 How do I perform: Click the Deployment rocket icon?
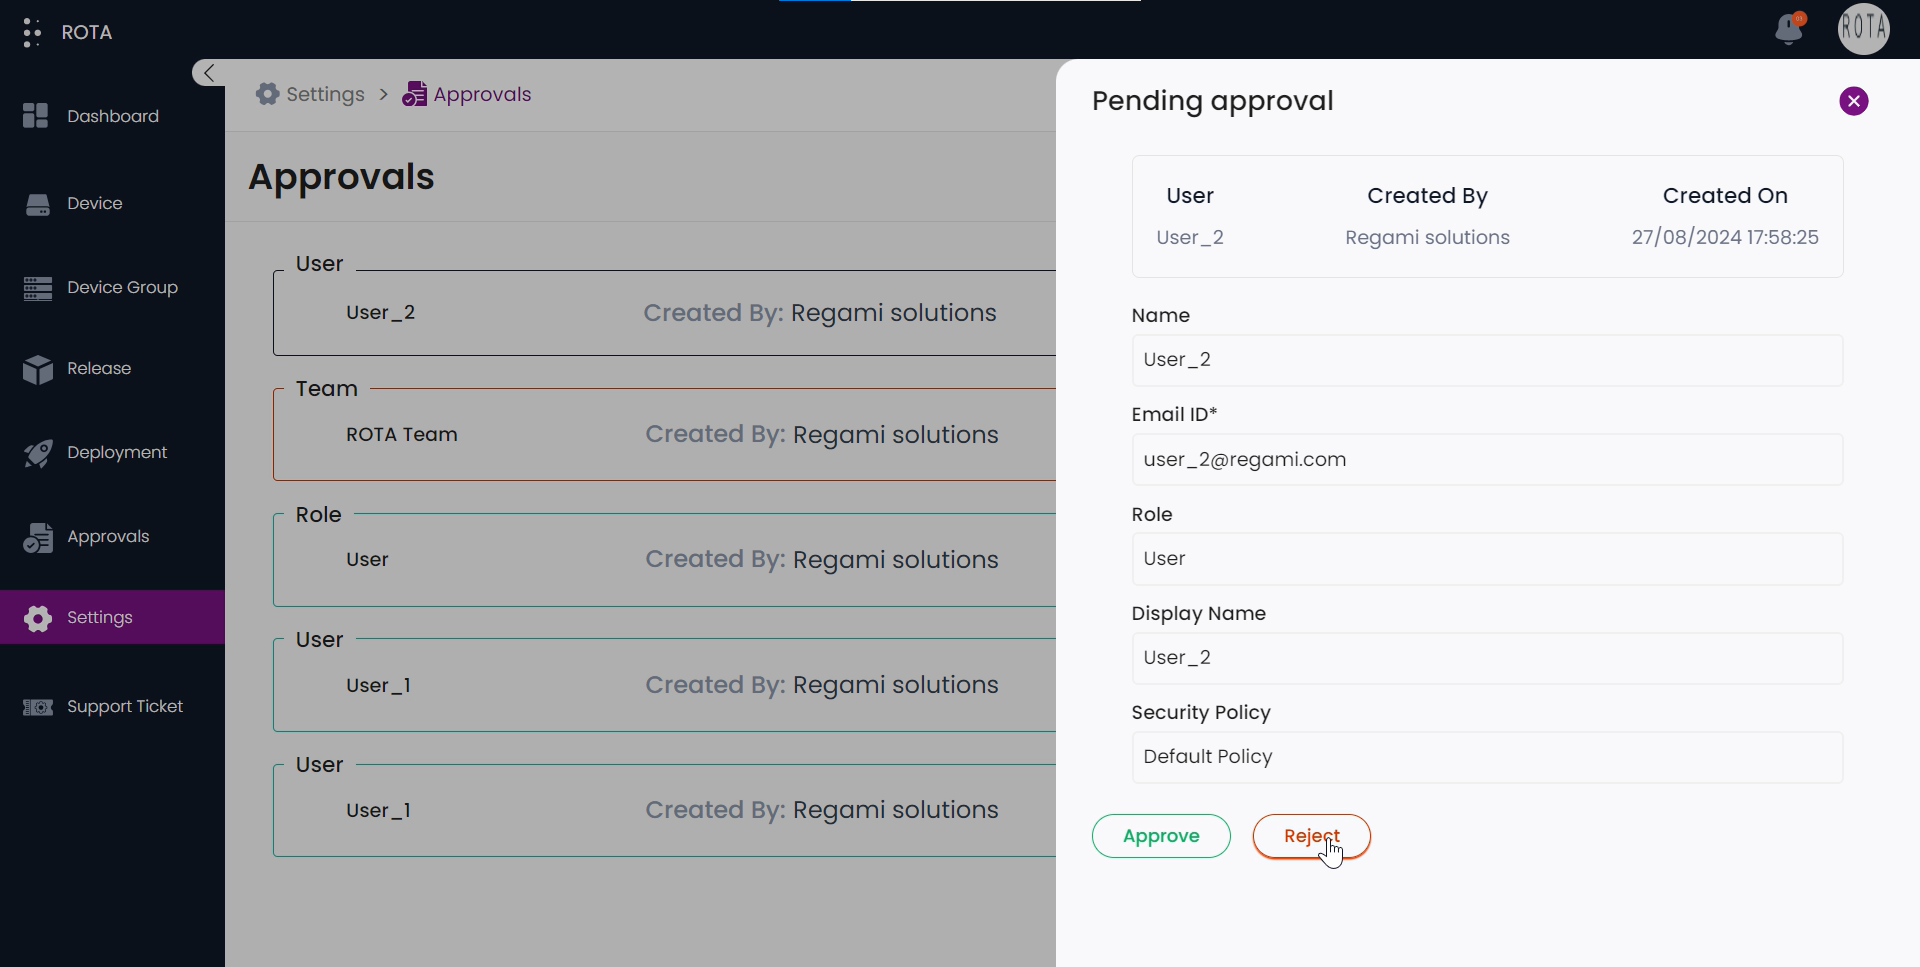(37, 453)
